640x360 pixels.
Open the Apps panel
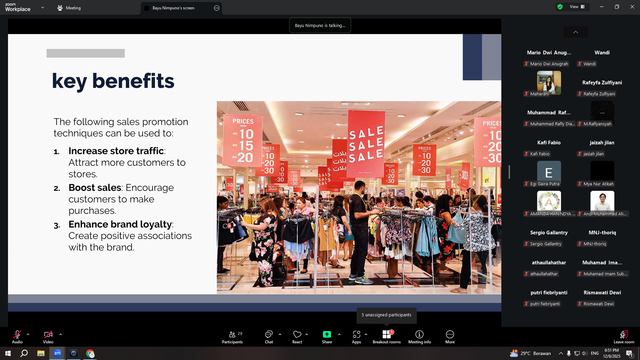point(356,337)
